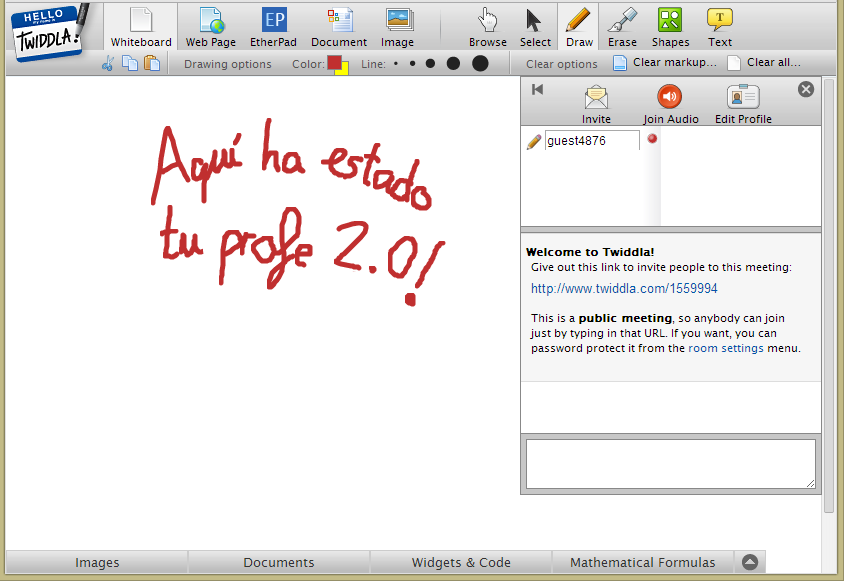
Task: Activate the Browse hand tool
Action: [x=487, y=27]
